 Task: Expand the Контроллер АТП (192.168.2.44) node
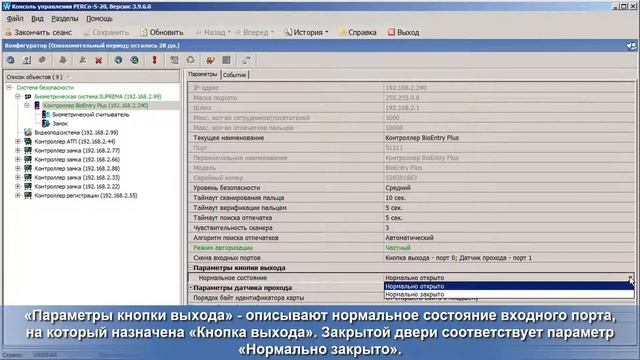[18, 141]
